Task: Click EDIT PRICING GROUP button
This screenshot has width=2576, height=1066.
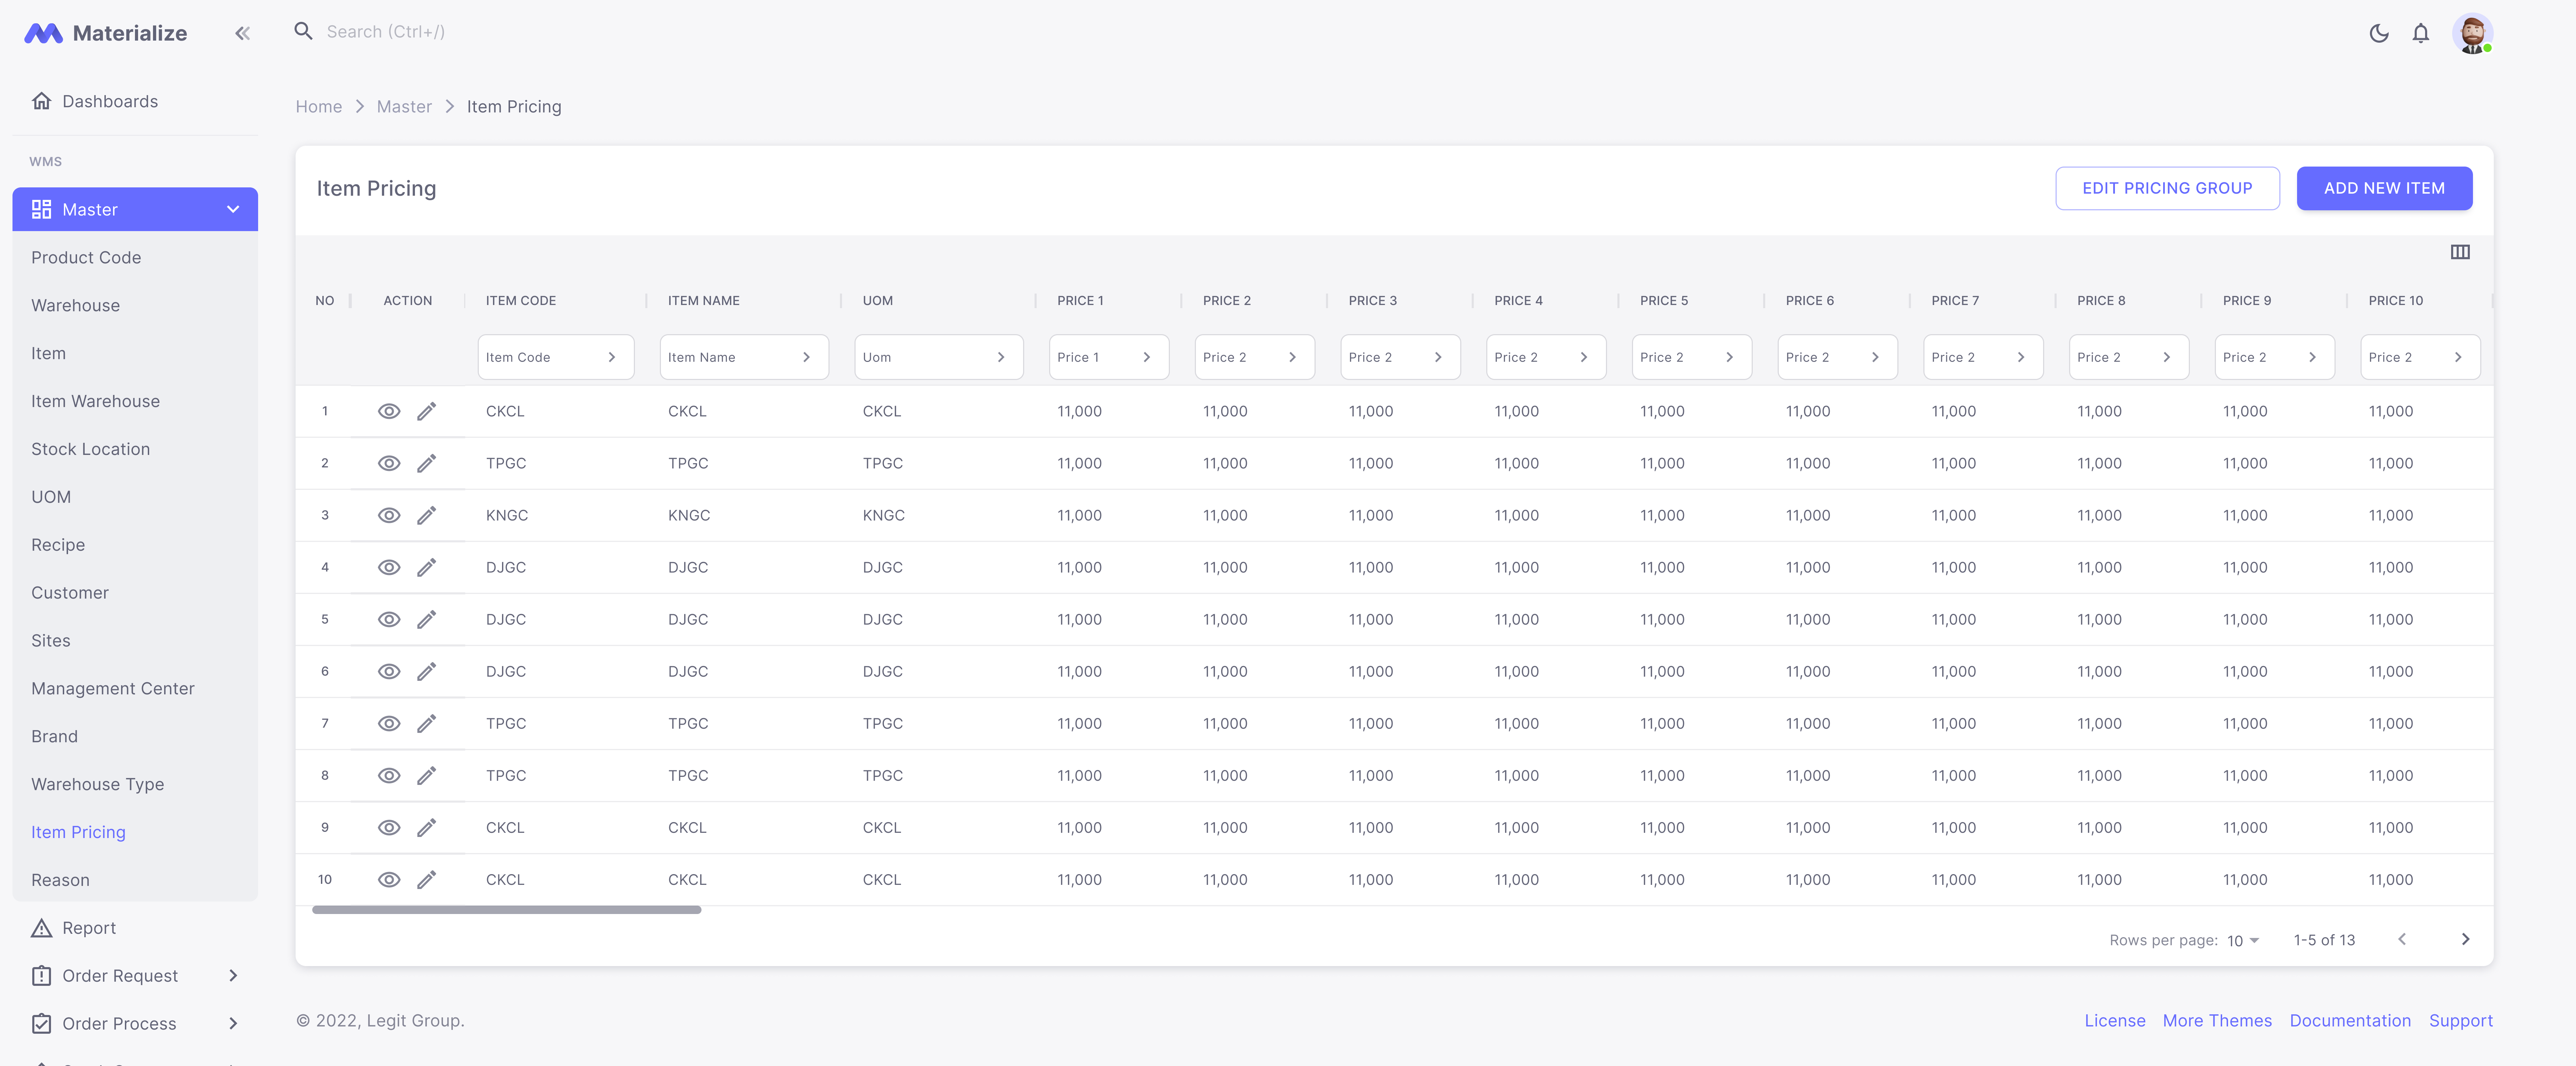Action: point(2167,188)
